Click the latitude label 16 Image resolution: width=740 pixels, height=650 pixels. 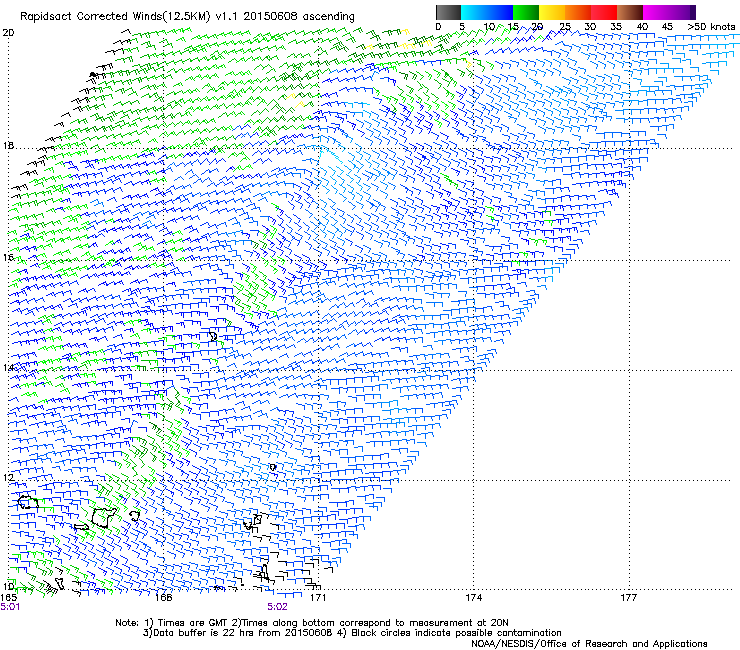click(x=8, y=257)
